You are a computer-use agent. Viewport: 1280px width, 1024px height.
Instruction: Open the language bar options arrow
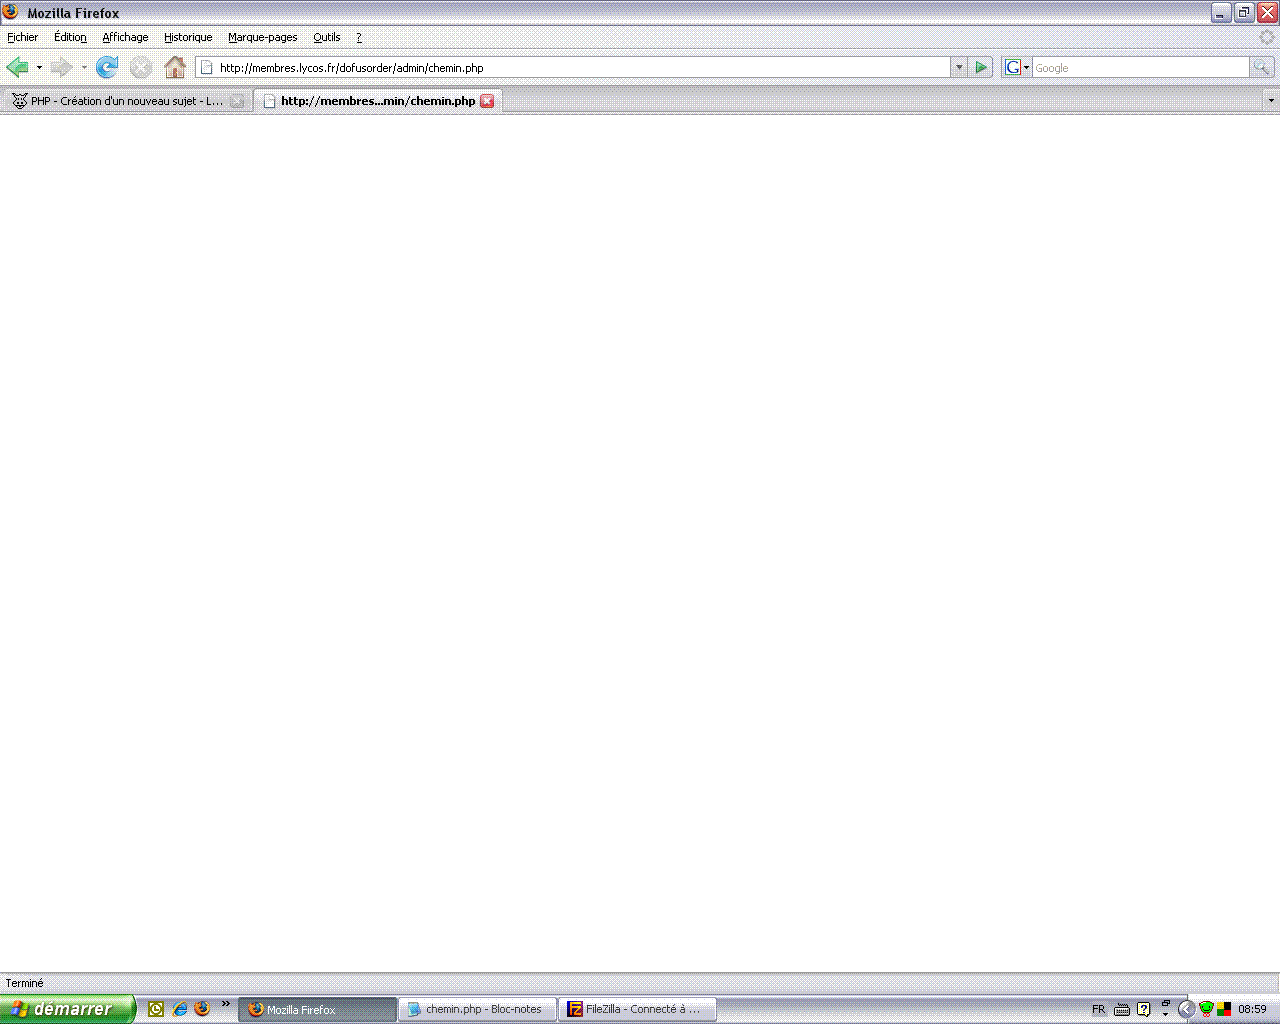pos(1166,1015)
